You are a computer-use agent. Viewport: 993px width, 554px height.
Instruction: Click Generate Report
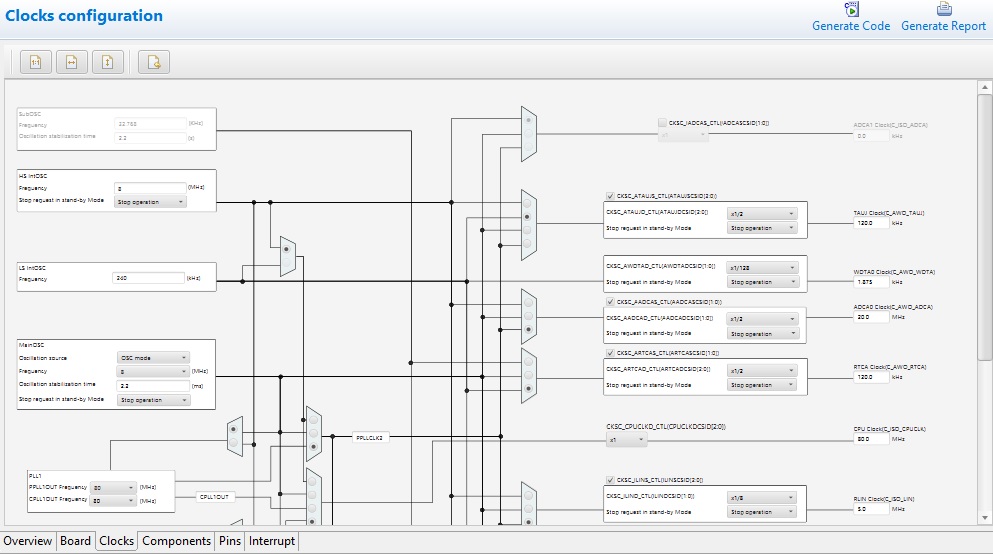coord(944,18)
